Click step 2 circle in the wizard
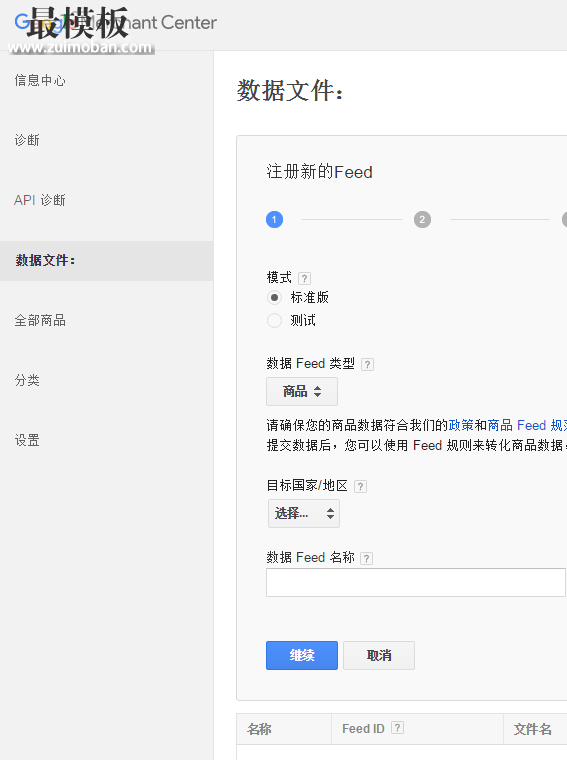This screenshot has width=567, height=760. click(x=422, y=220)
